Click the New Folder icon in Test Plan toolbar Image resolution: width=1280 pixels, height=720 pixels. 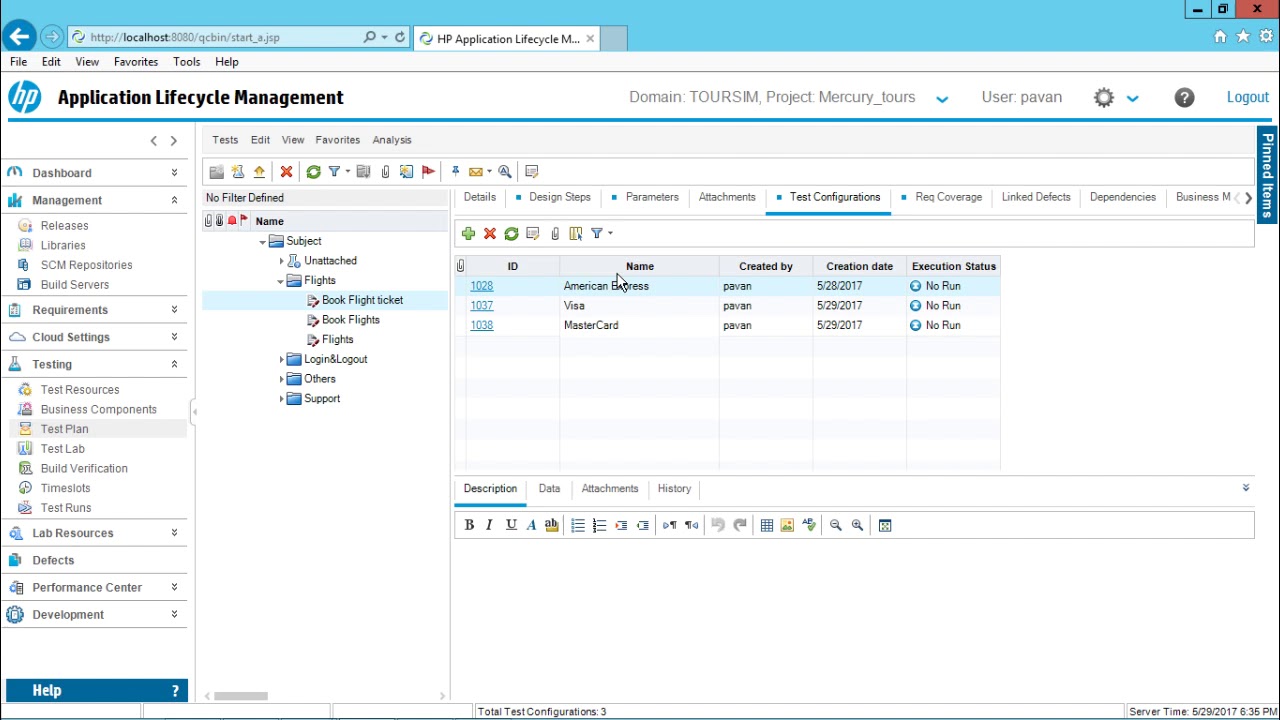[217, 172]
